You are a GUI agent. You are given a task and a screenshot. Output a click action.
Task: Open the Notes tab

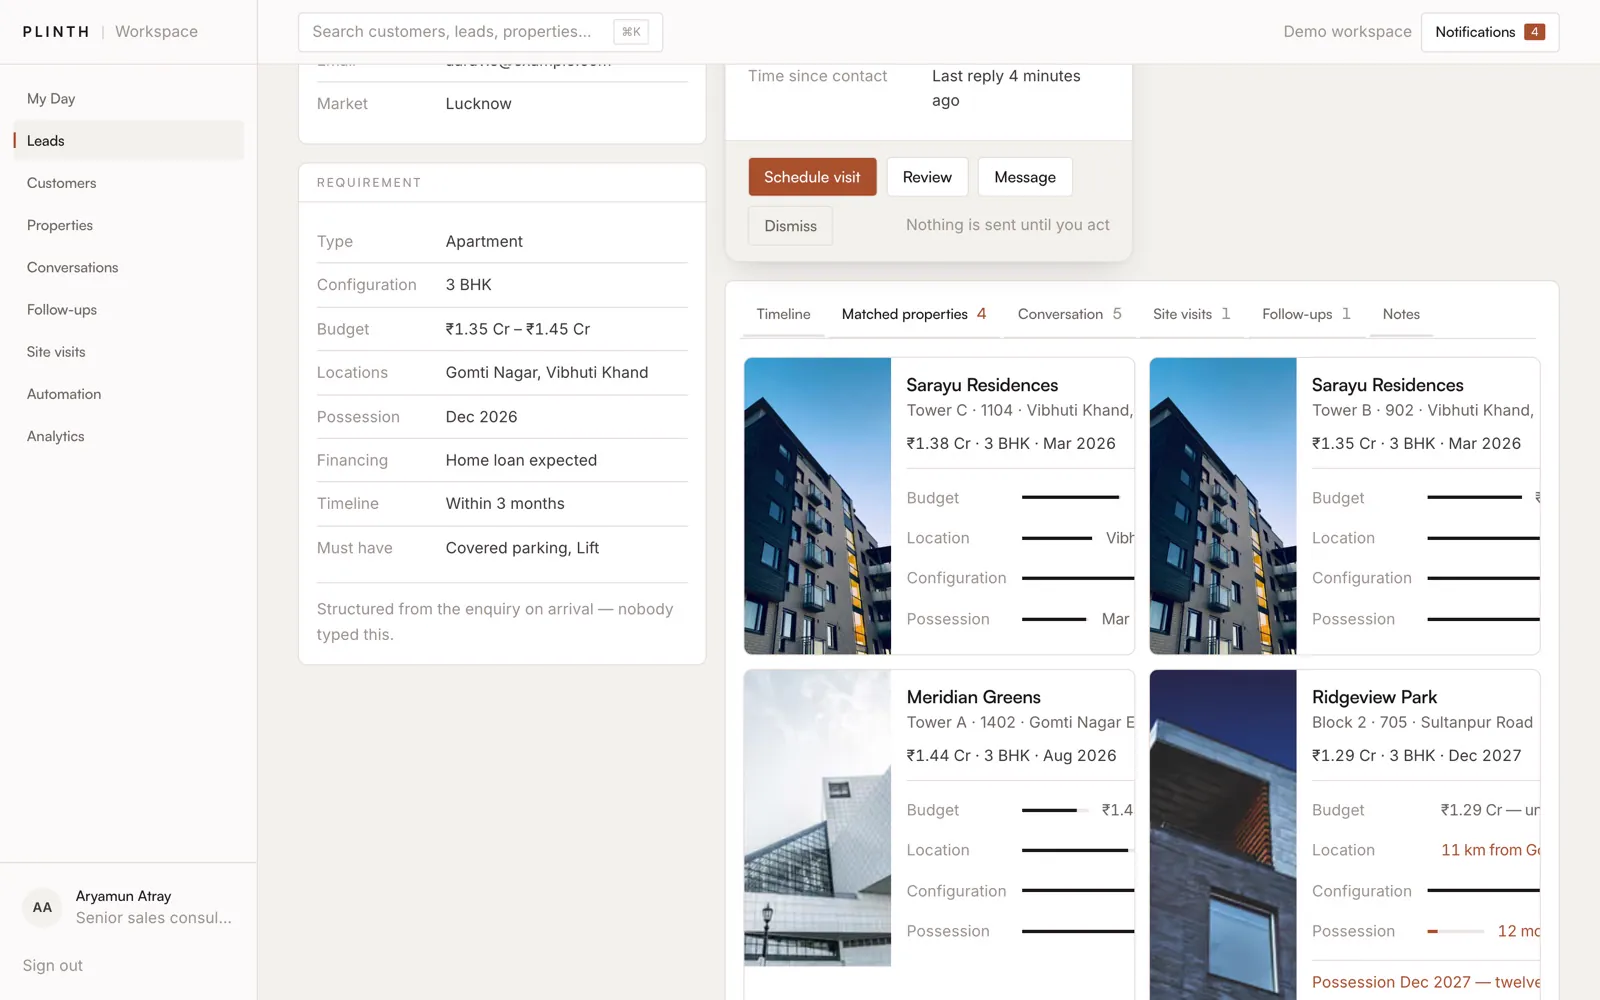[1401, 314]
